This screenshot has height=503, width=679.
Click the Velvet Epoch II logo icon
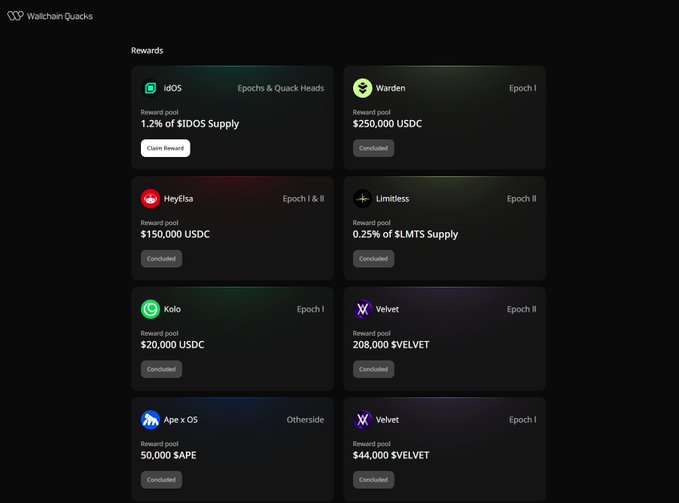click(x=362, y=309)
